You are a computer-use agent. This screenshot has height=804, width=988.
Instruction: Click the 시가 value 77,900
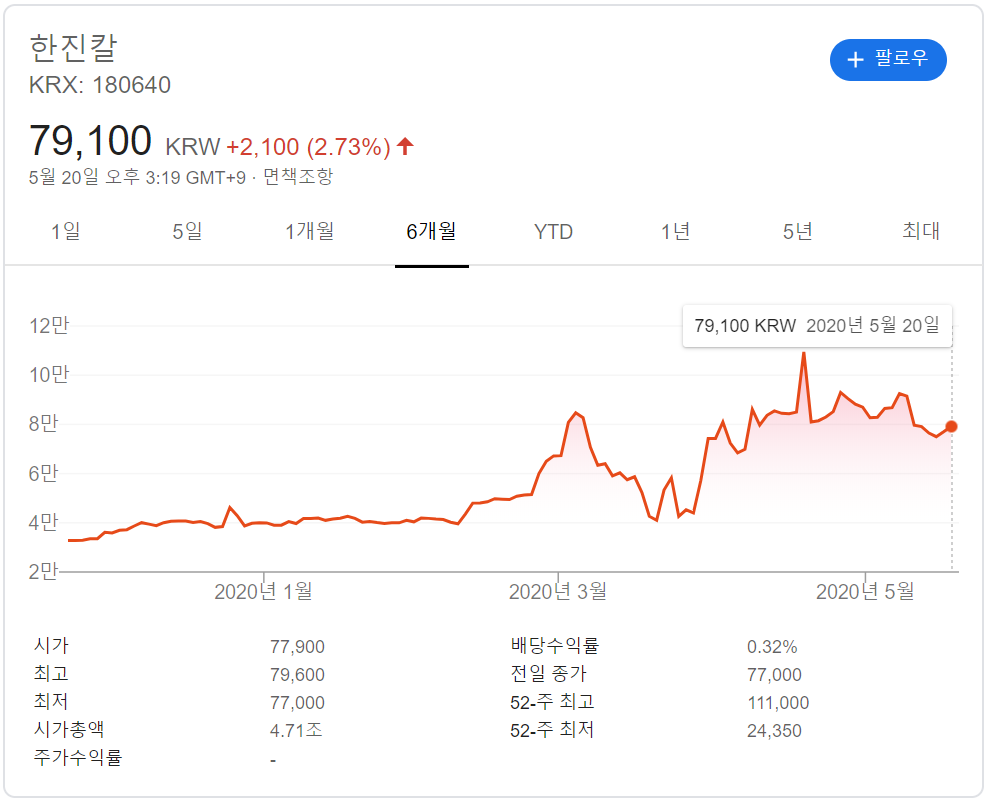pos(297,646)
